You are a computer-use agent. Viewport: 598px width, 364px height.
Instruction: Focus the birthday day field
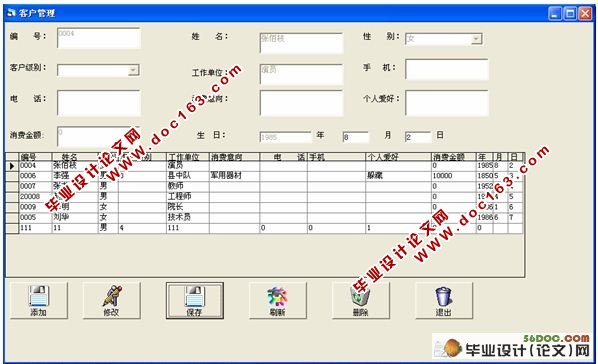(x=418, y=137)
